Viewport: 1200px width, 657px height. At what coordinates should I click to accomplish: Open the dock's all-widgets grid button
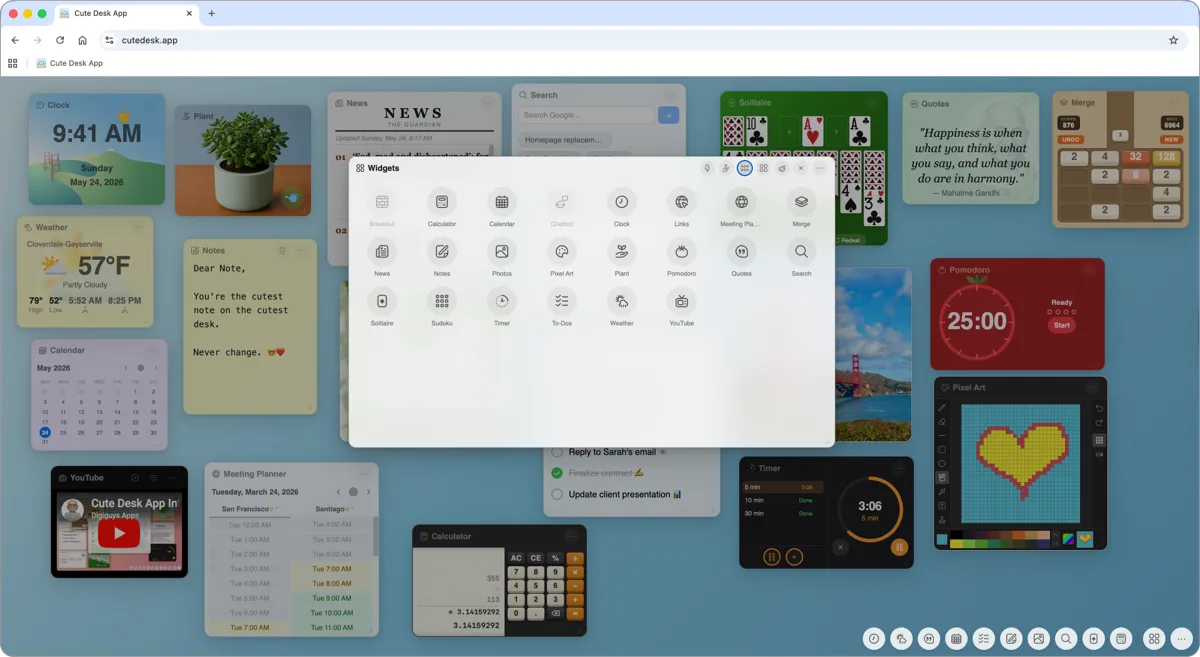(1154, 638)
